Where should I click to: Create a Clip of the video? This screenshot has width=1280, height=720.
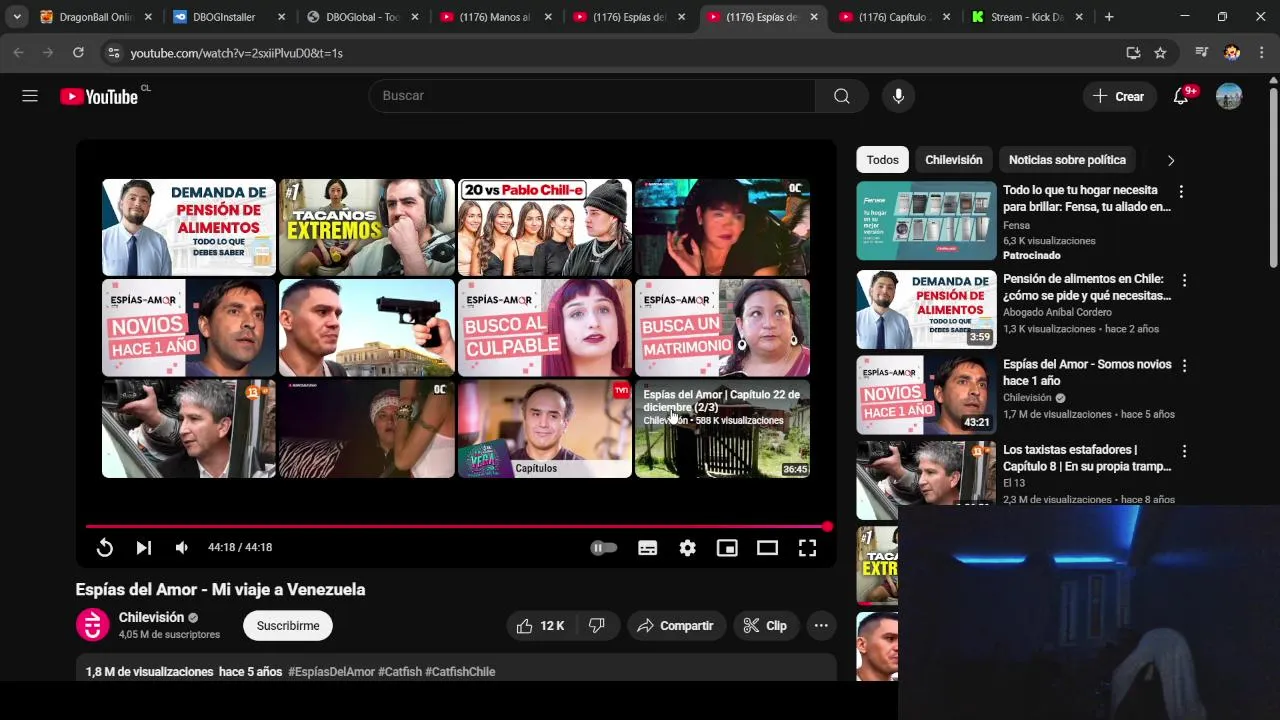tap(765, 626)
